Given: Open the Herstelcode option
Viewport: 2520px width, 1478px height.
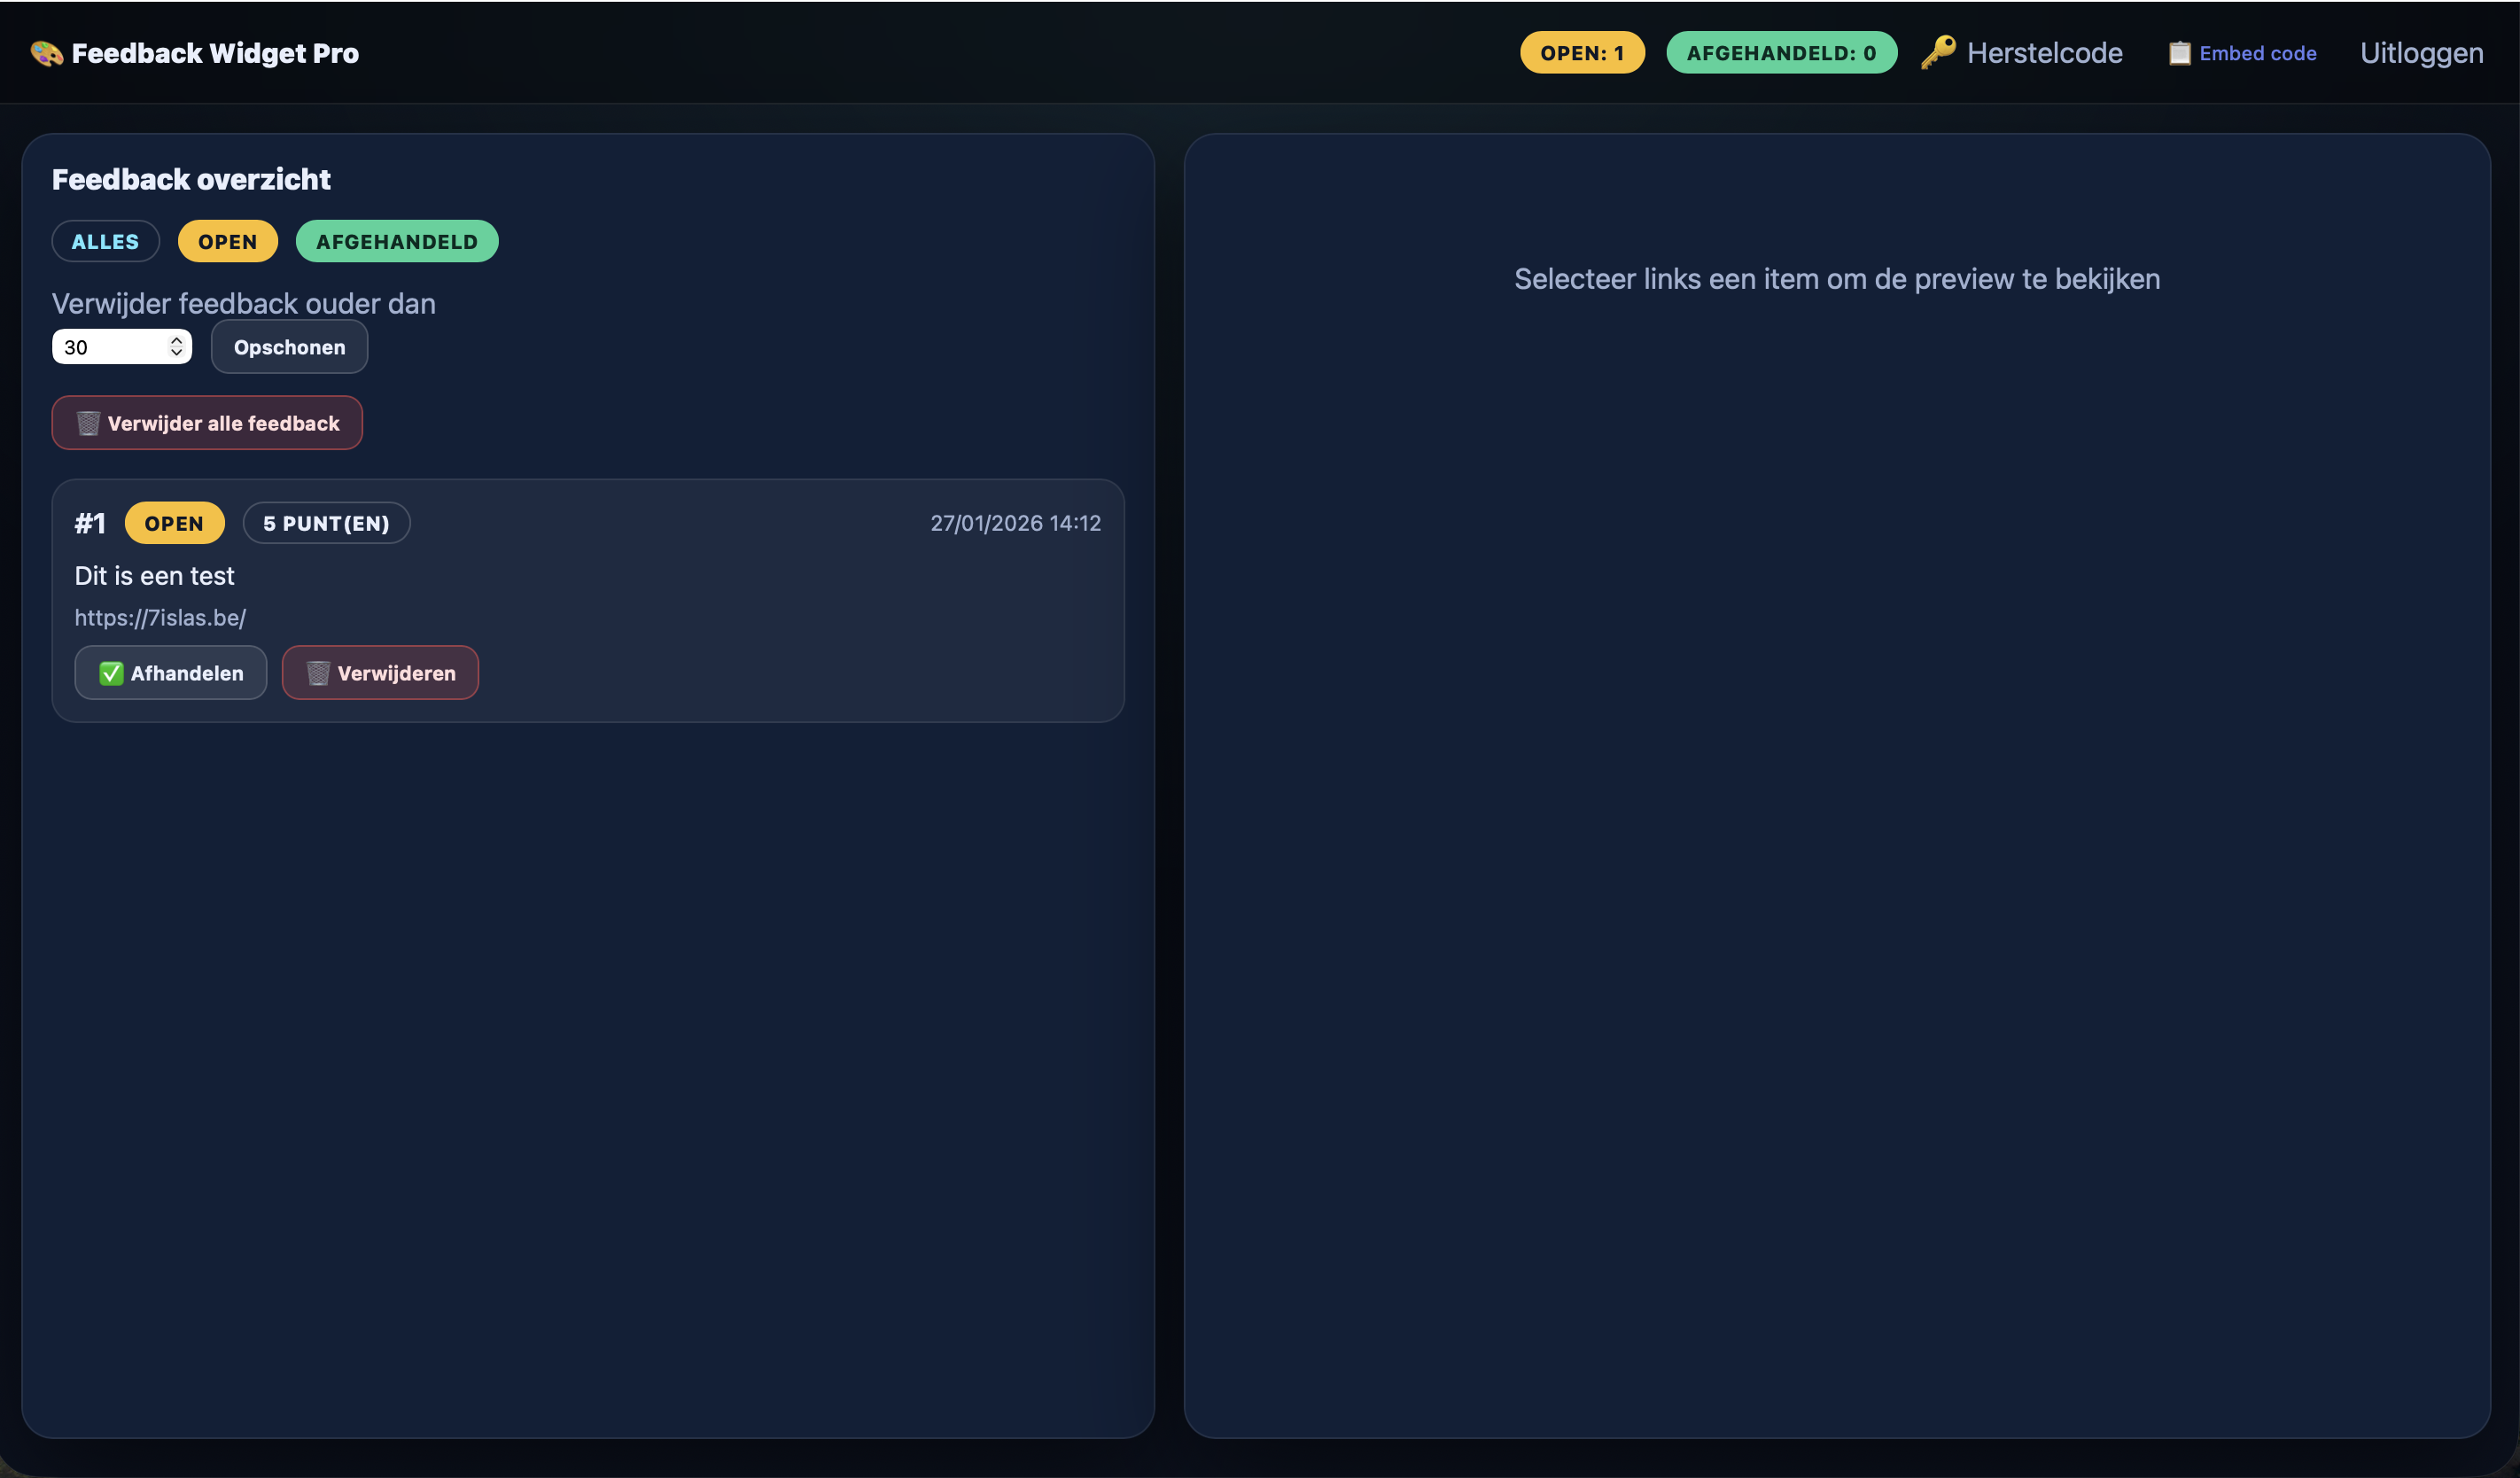Looking at the screenshot, I should pyautogui.click(x=2043, y=53).
